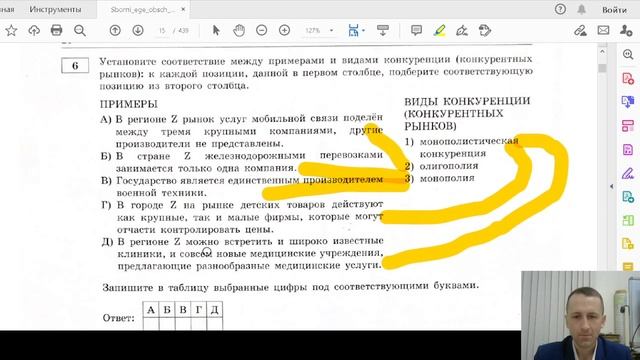Click the ПРИМЕРЫ column heading
Screen dimensions: 640x360
tap(129, 104)
